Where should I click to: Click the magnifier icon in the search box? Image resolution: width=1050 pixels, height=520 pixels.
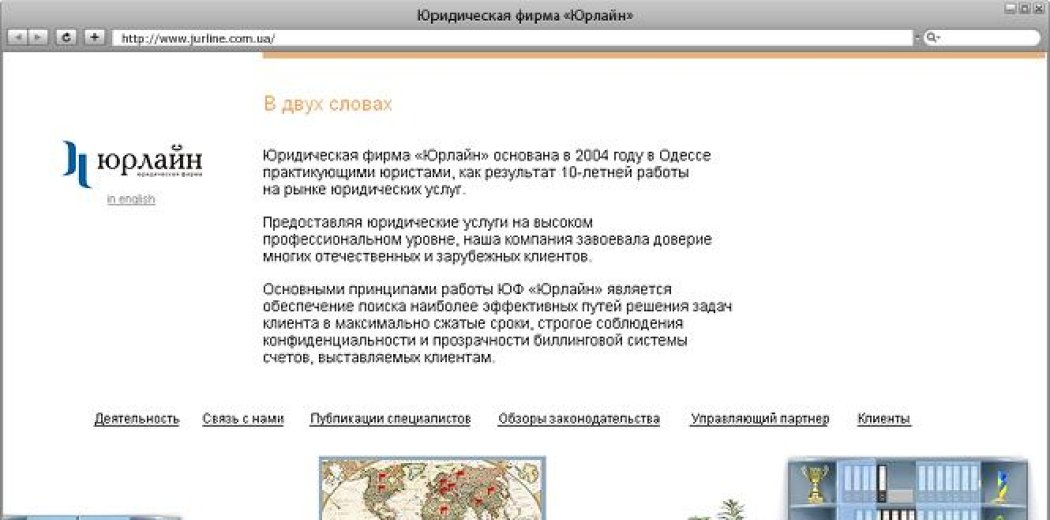[x=931, y=38]
